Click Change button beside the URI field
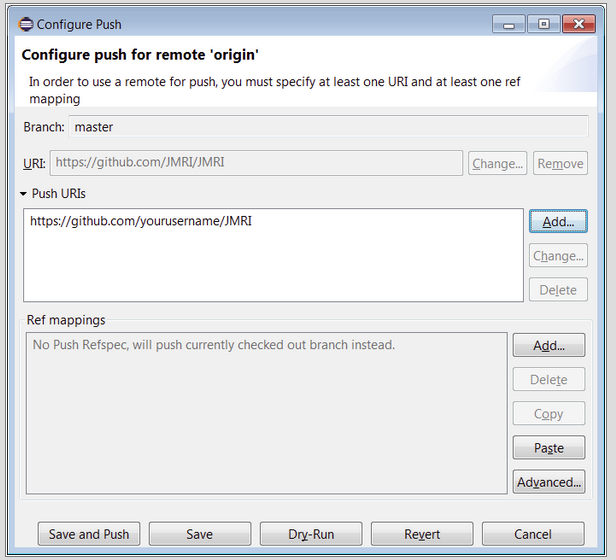 pyautogui.click(x=498, y=163)
